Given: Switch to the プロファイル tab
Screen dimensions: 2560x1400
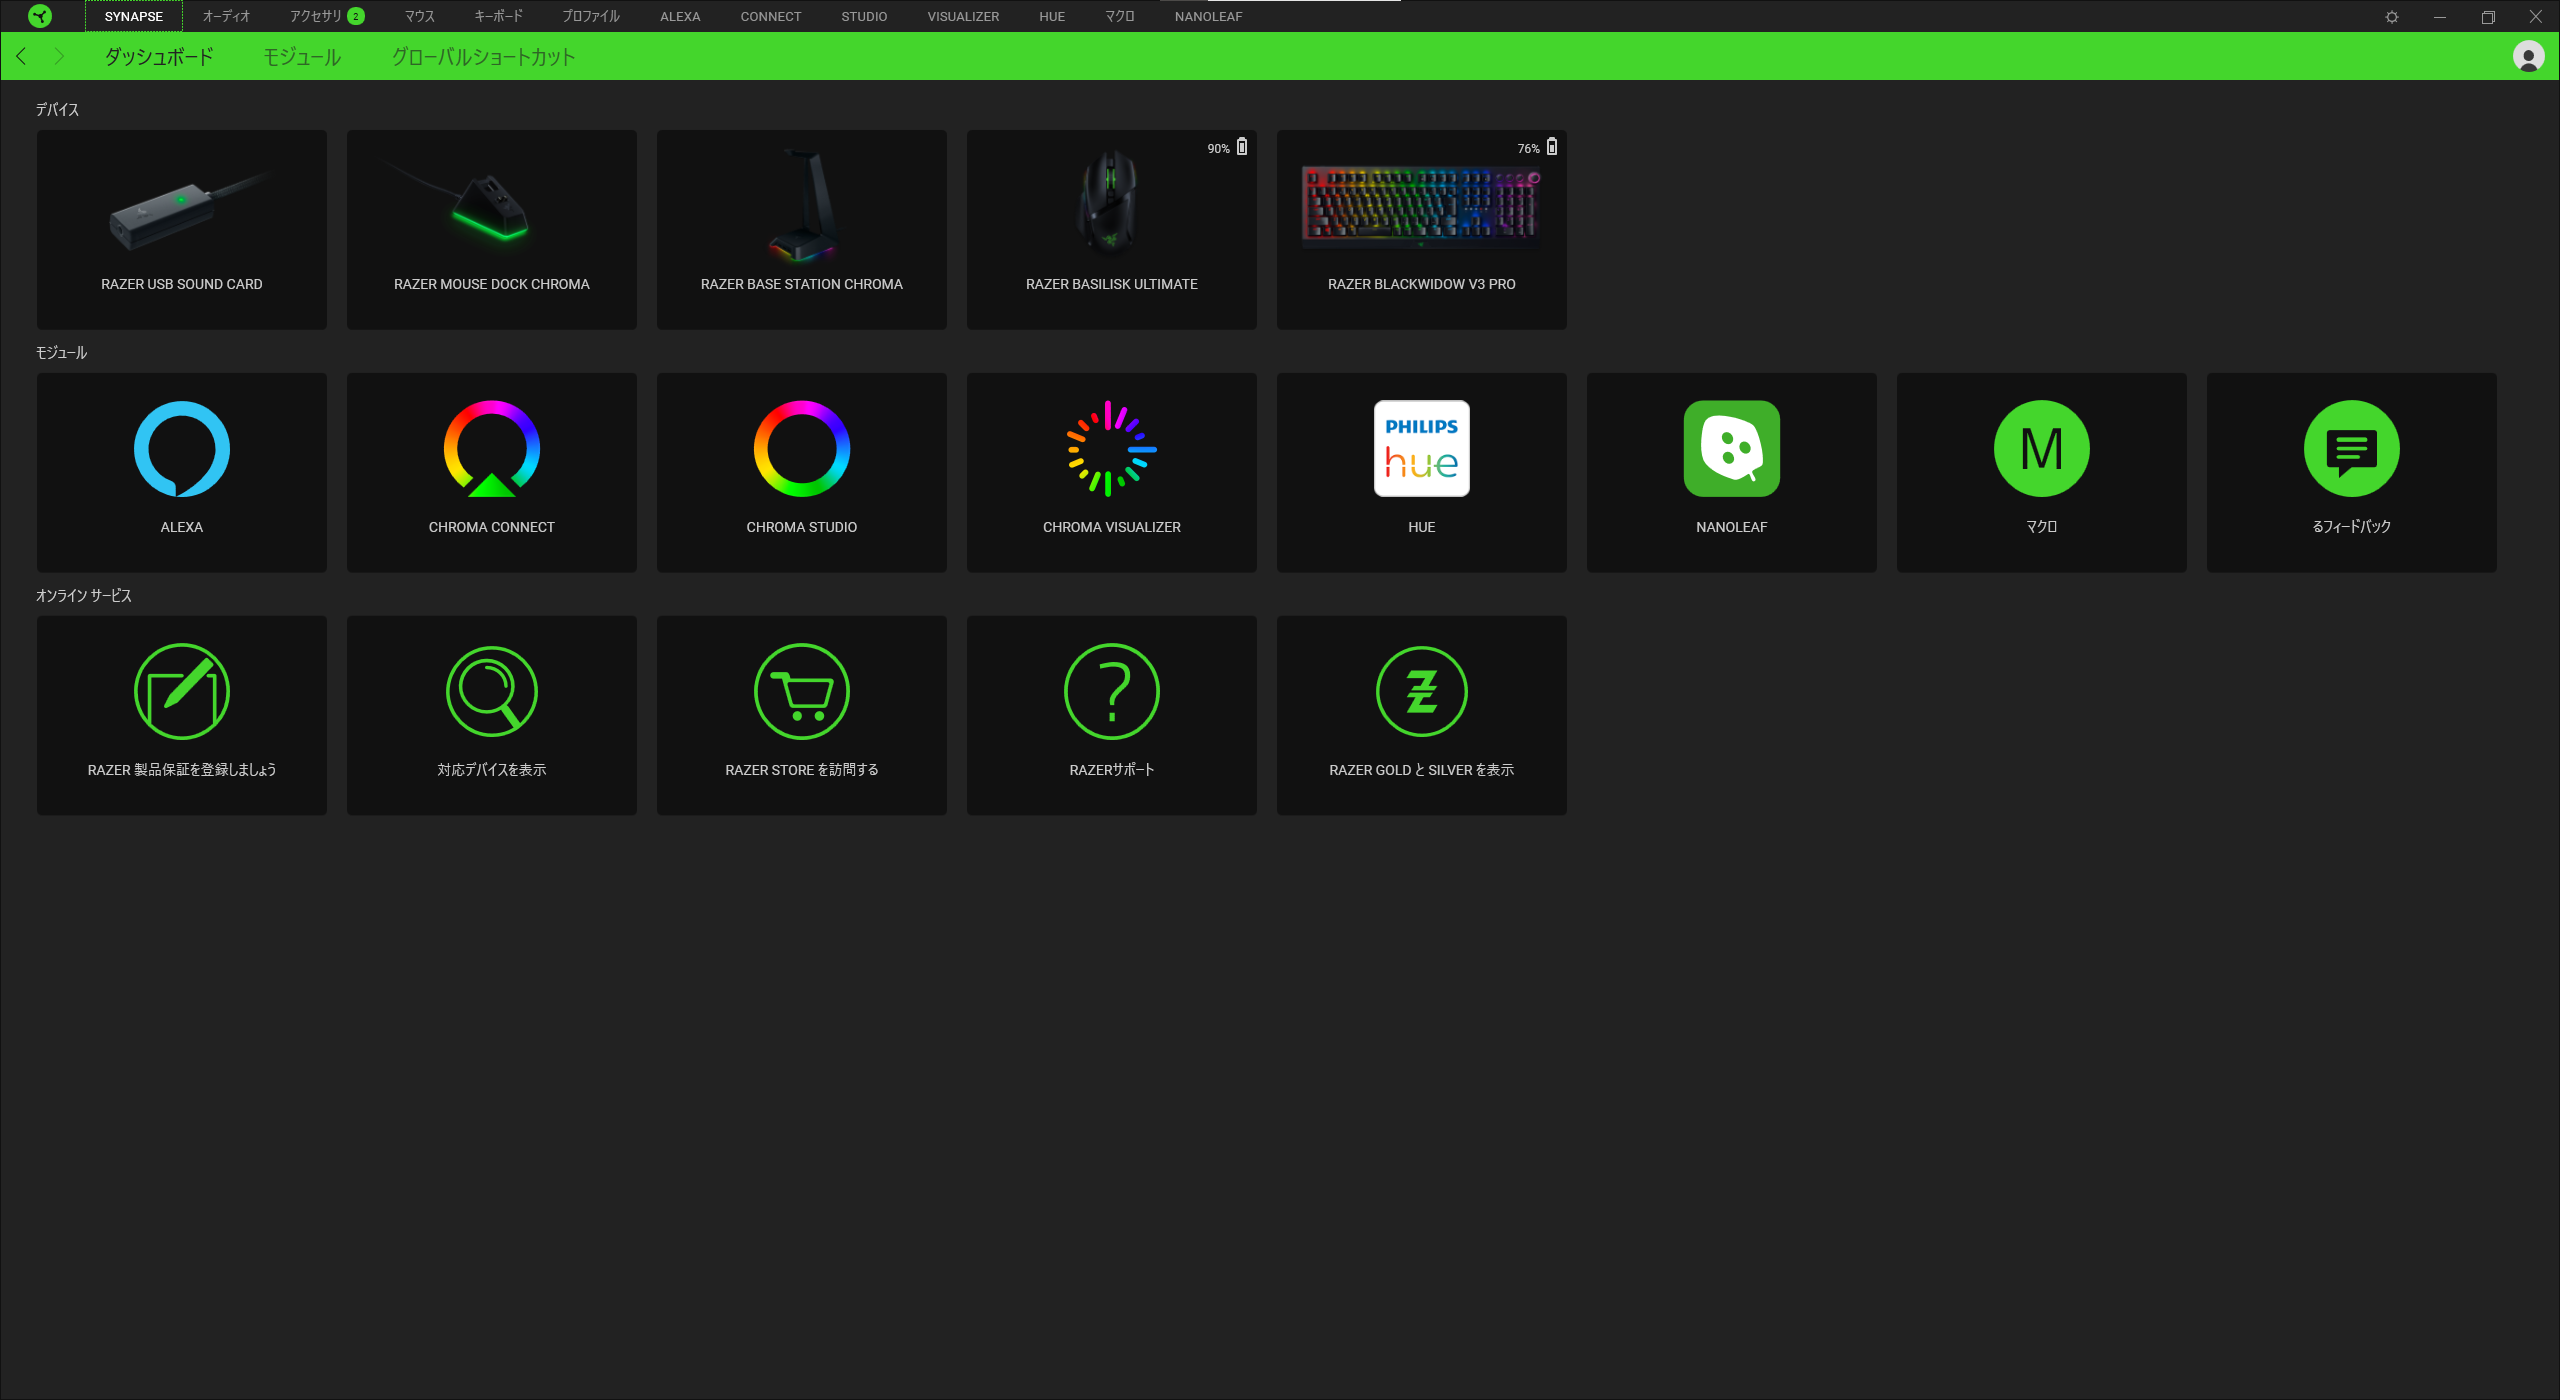Looking at the screenshot, I should pyautogui.click(x=590, y=16).
